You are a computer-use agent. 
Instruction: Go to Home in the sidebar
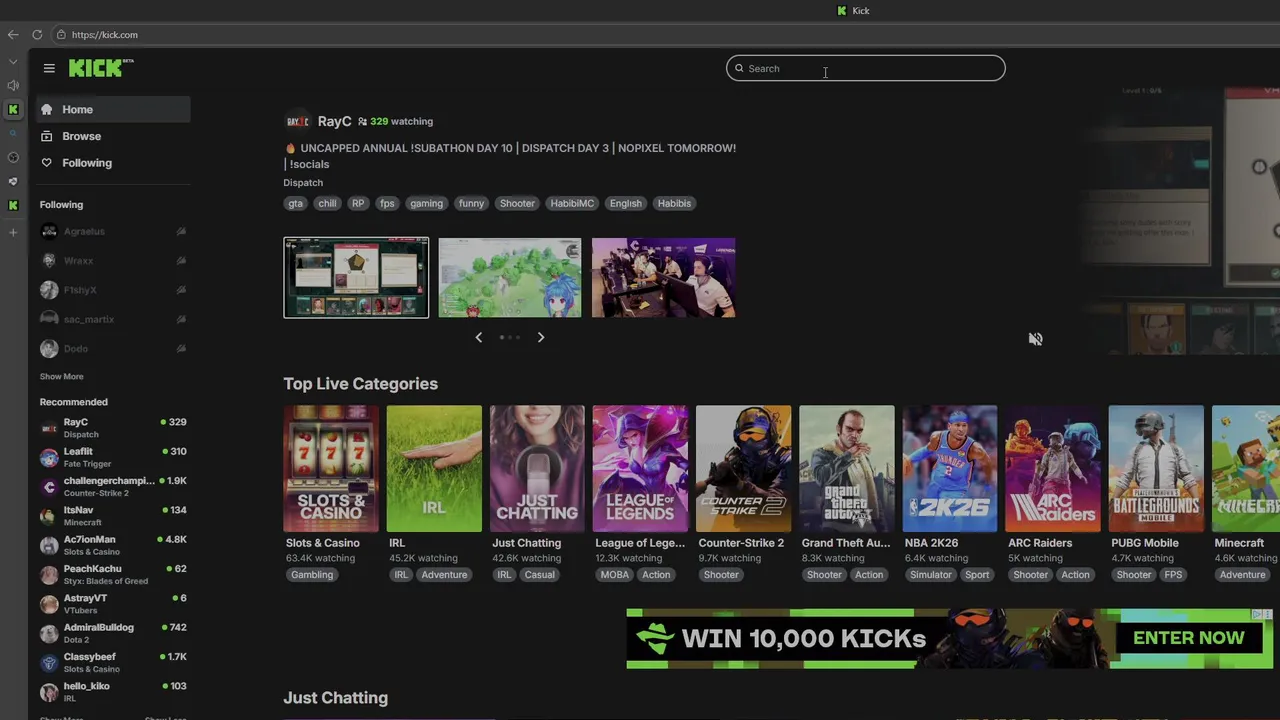(113, 109)
